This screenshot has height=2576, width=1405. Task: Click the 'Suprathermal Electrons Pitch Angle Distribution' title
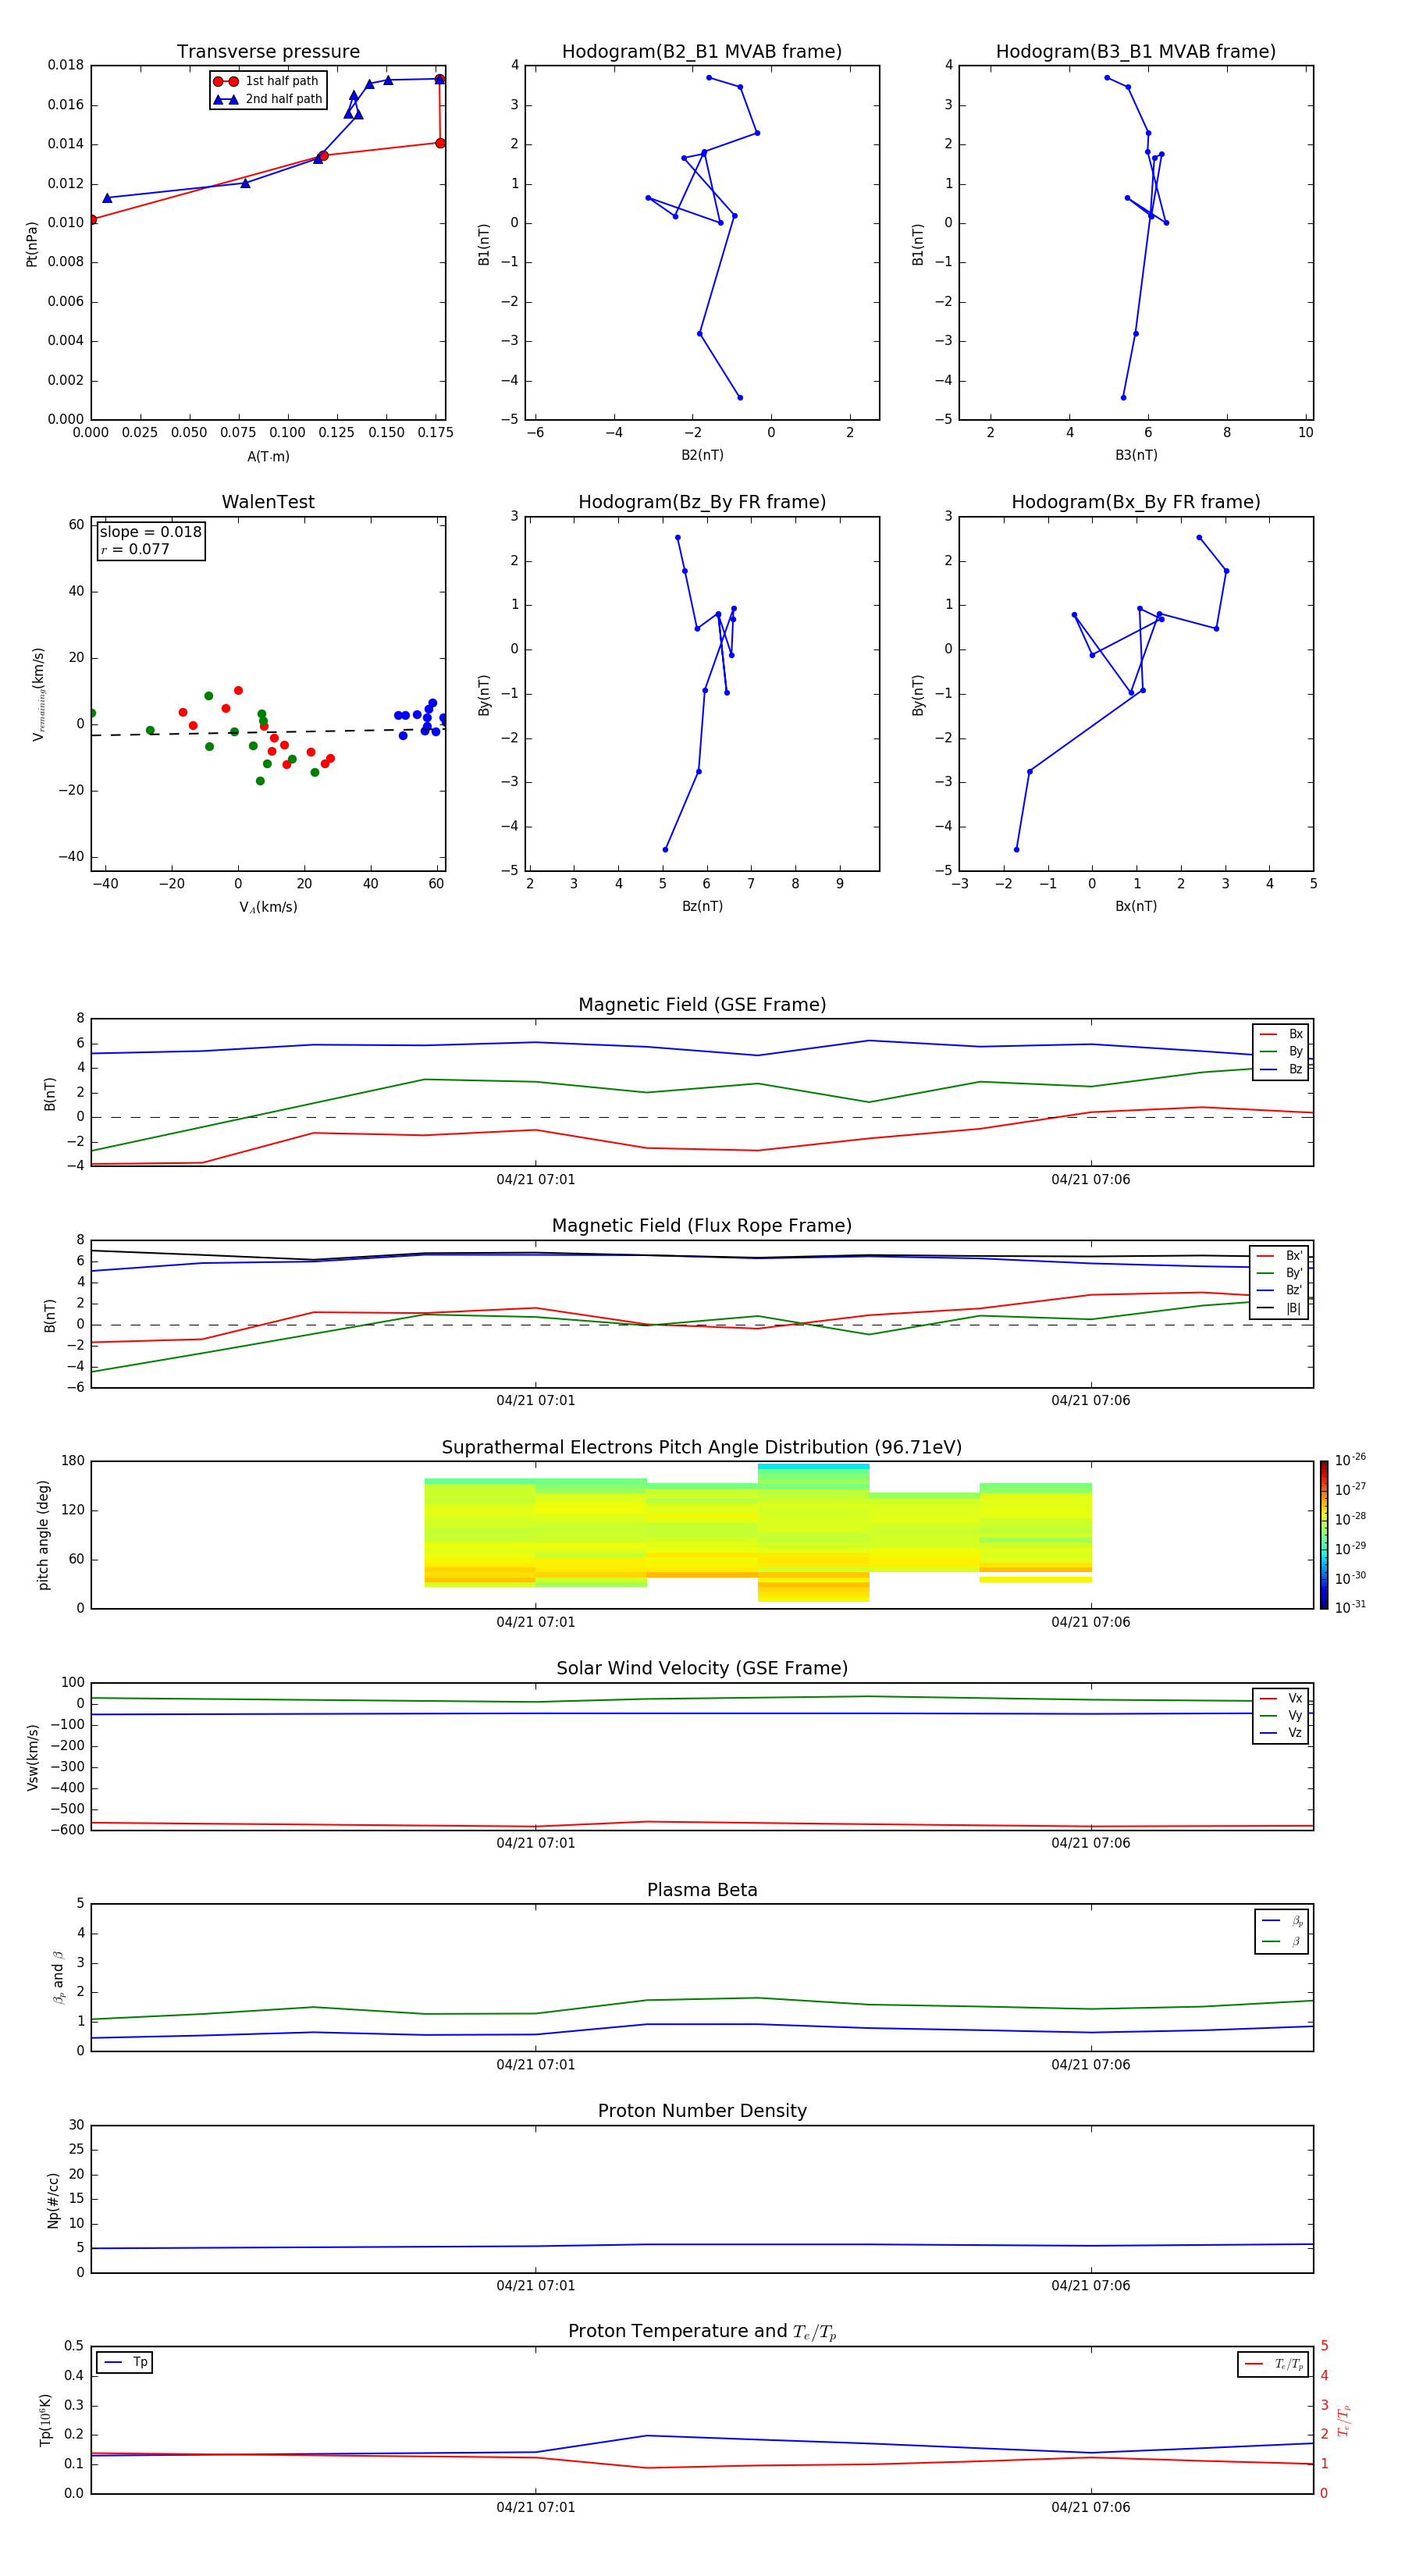[702, 1448]
